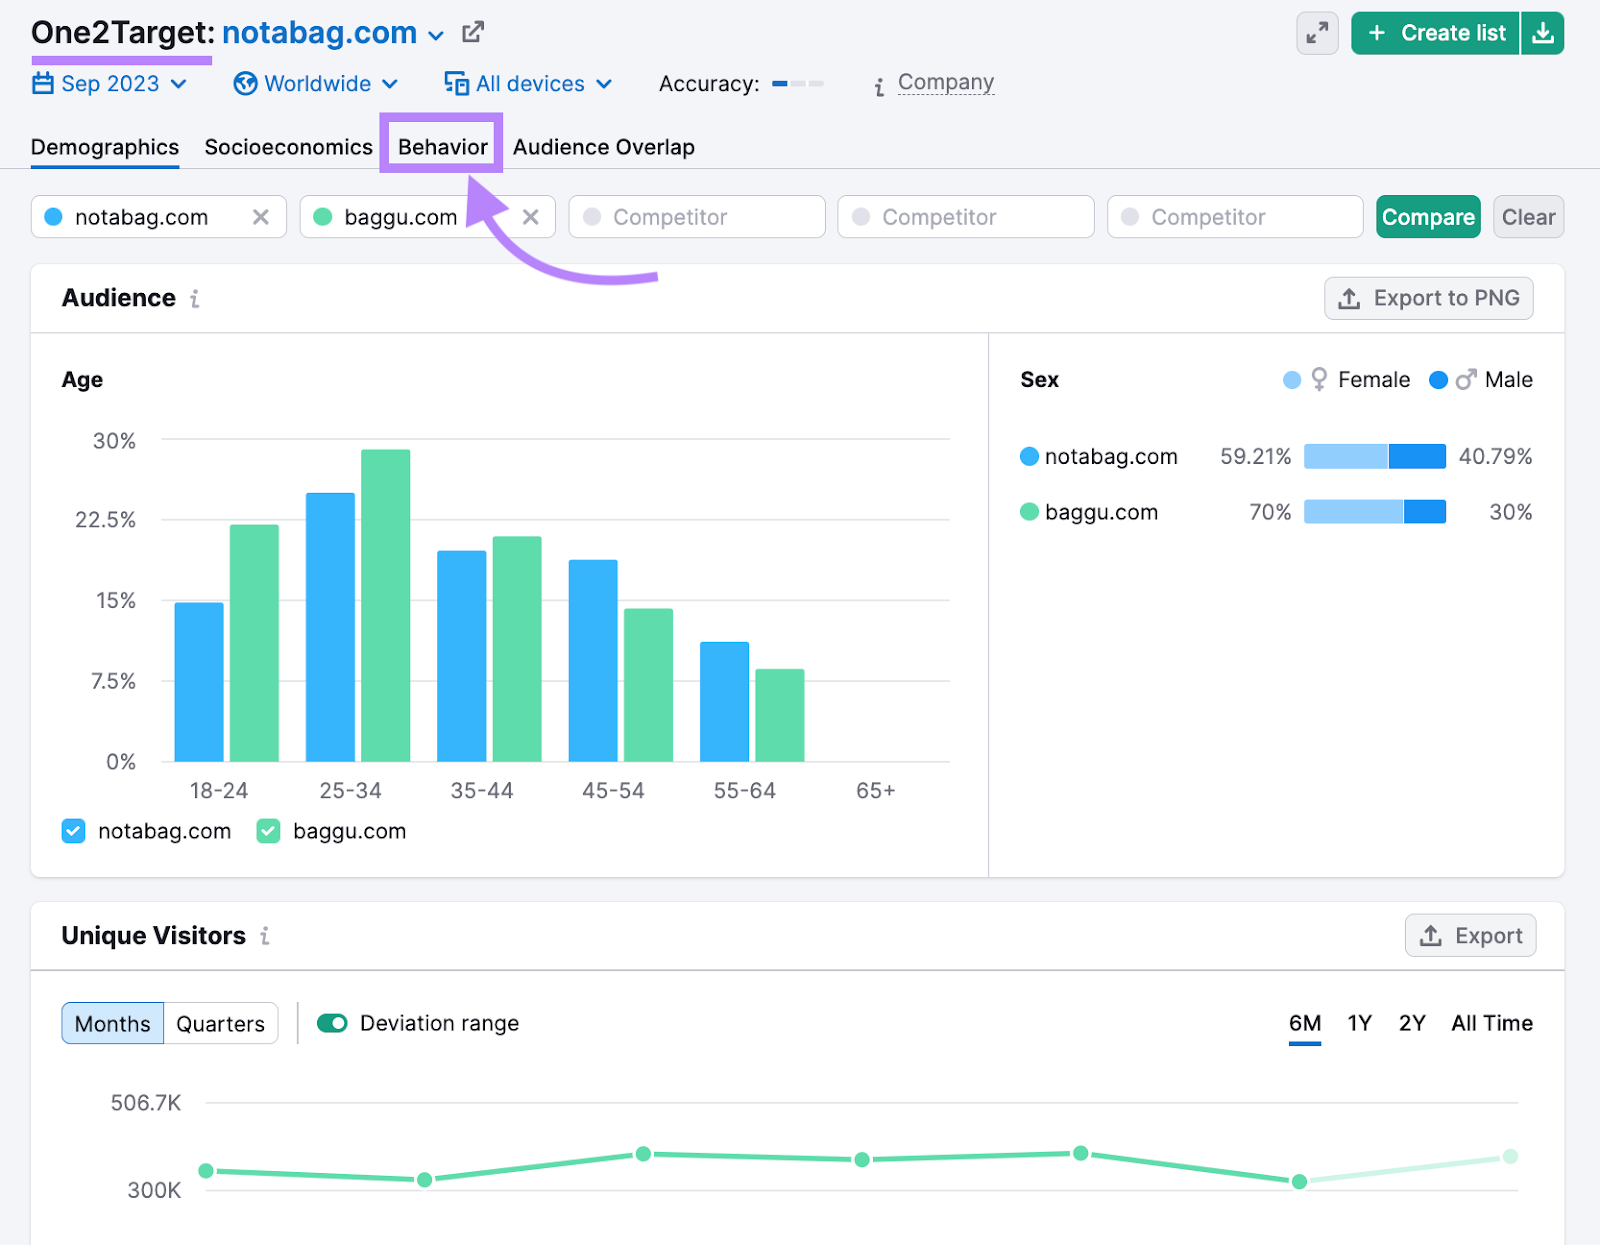1600x1245 pixels.
Task: Disable the Deviation range toggle
Action: click(331, 1023)
